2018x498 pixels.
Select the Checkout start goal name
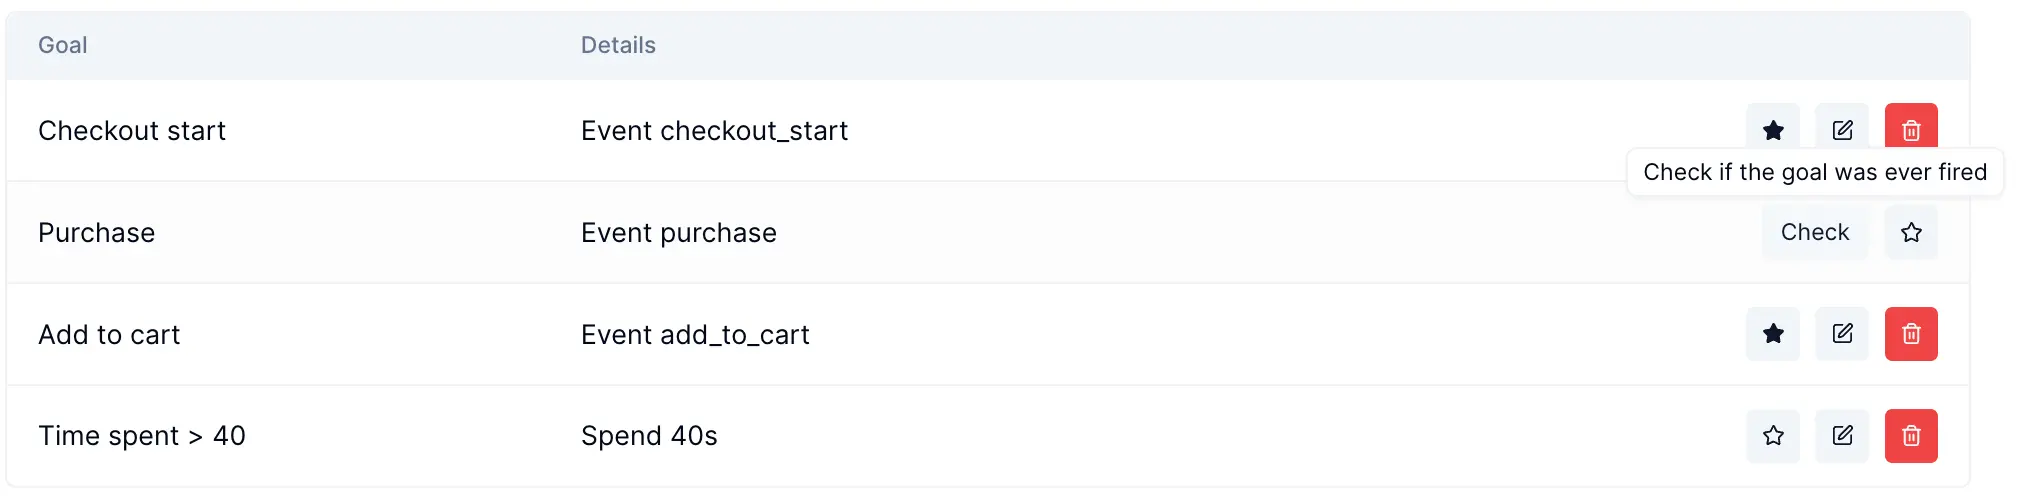(132, 131)
